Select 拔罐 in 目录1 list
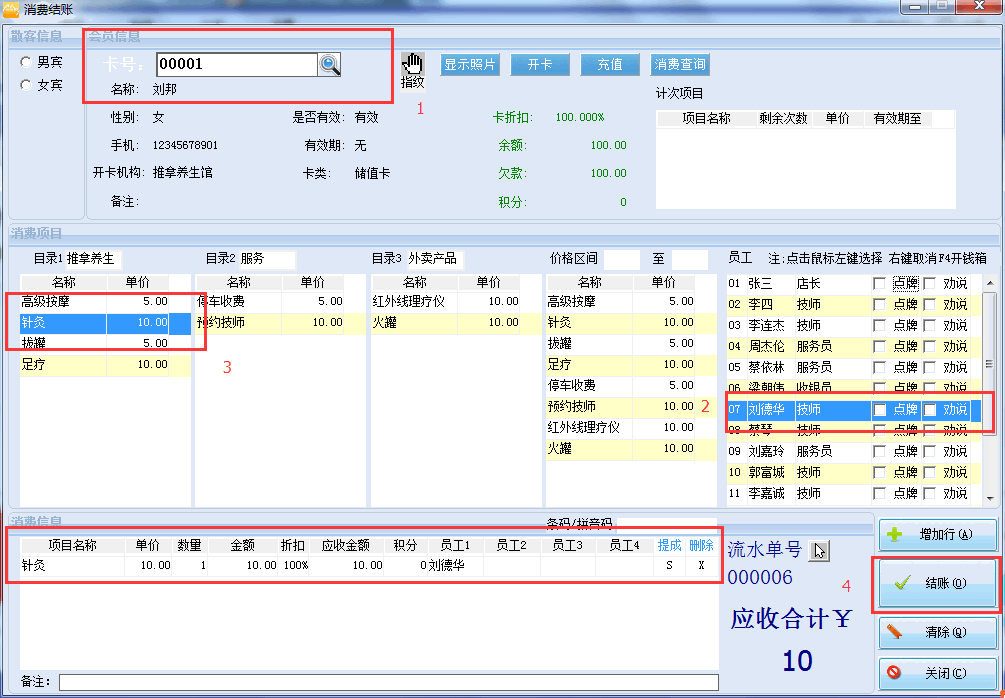 (105, 344)
